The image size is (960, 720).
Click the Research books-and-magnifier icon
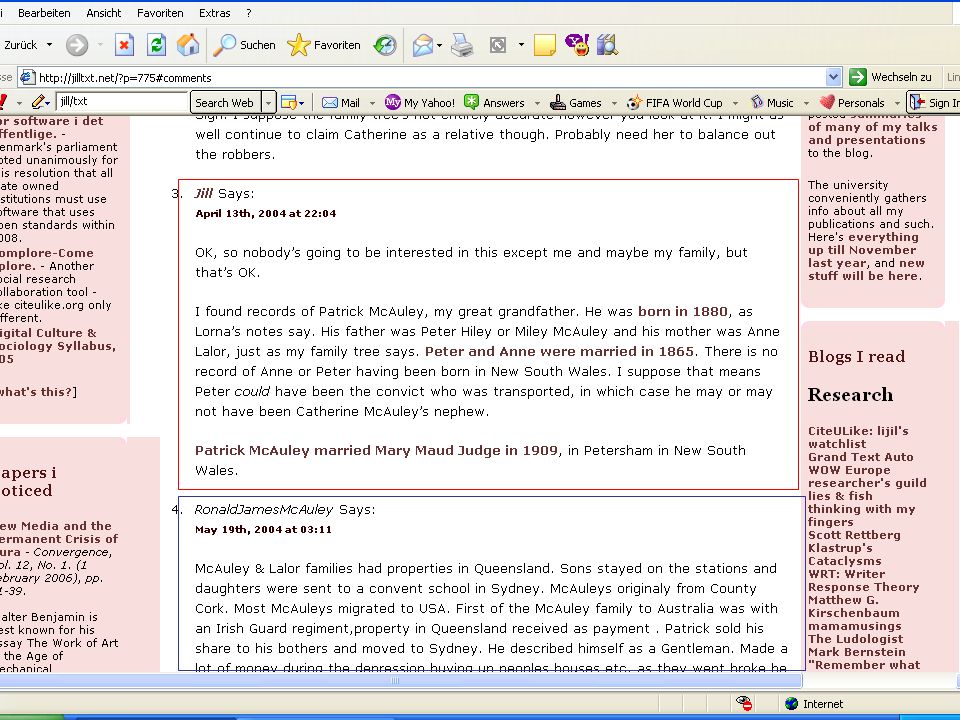(607, 45)
